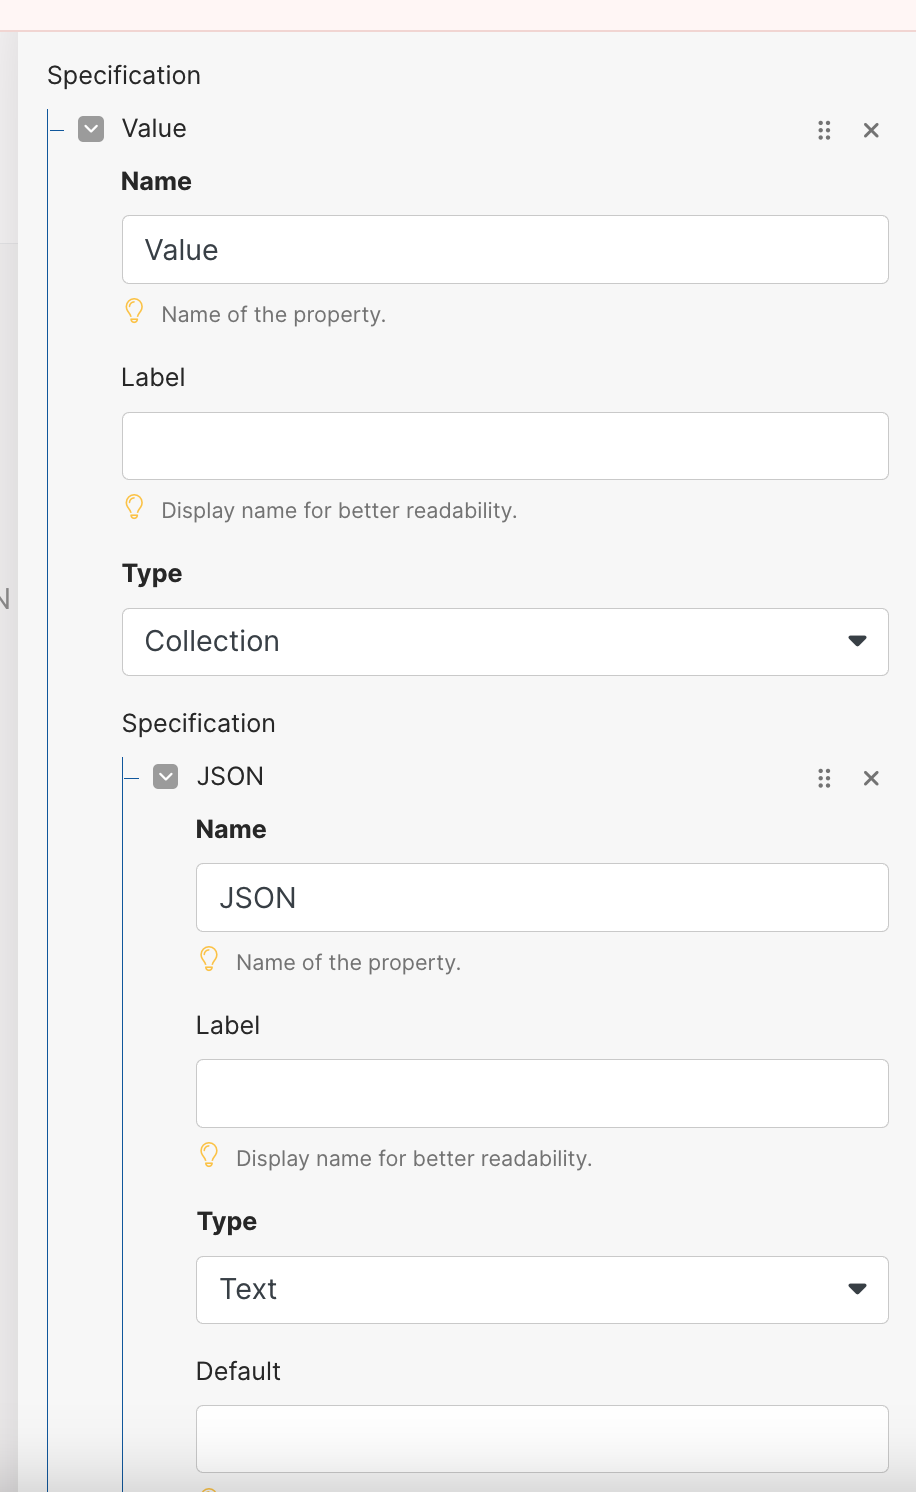Click the Name field containing JSON
916x1492 pixels.
542,898
